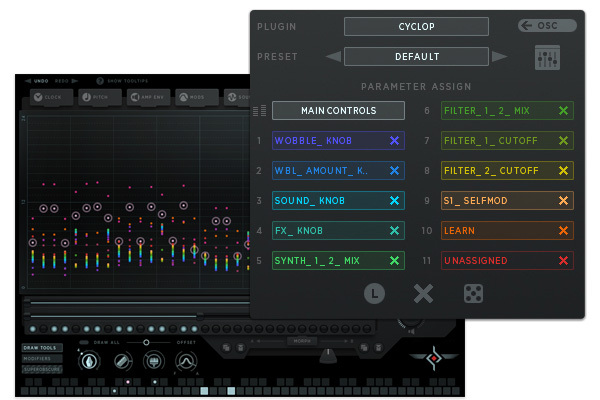Select the SOUND_KNOB parameter slot
This screenshot has width=600, height=400.
click(x=338, y=201)
